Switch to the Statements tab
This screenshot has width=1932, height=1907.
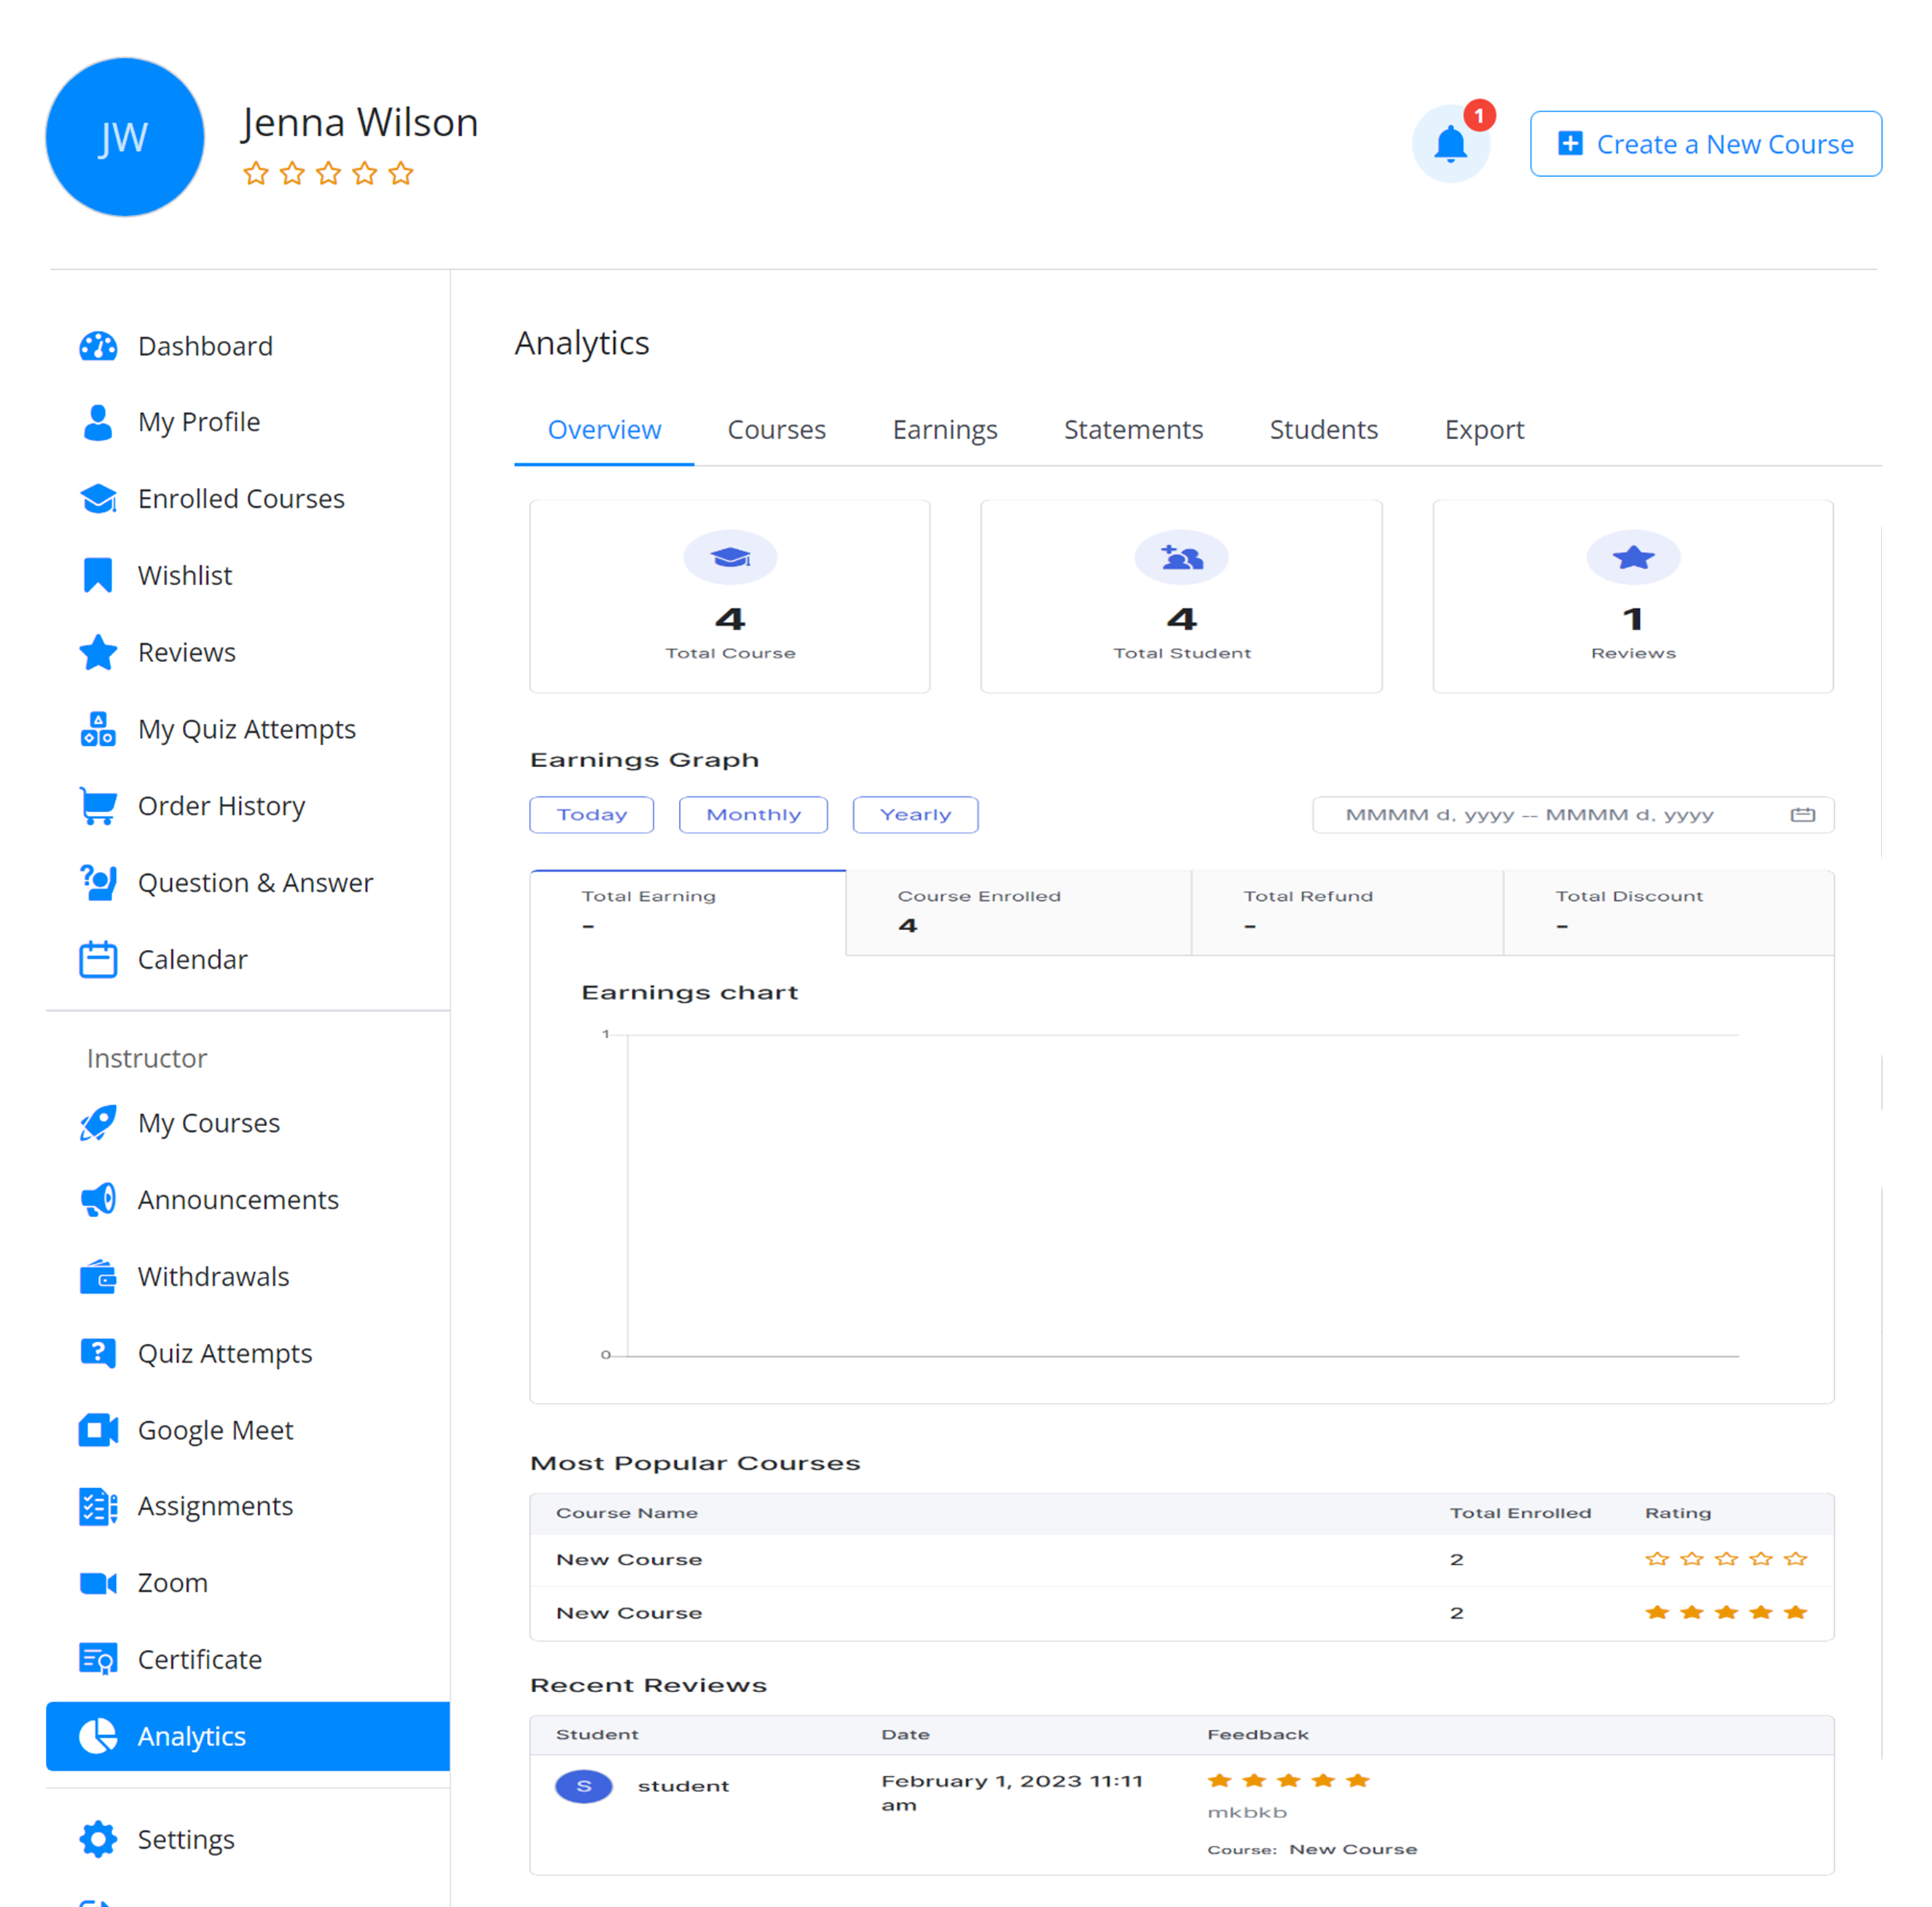[x=1133, y=430]
